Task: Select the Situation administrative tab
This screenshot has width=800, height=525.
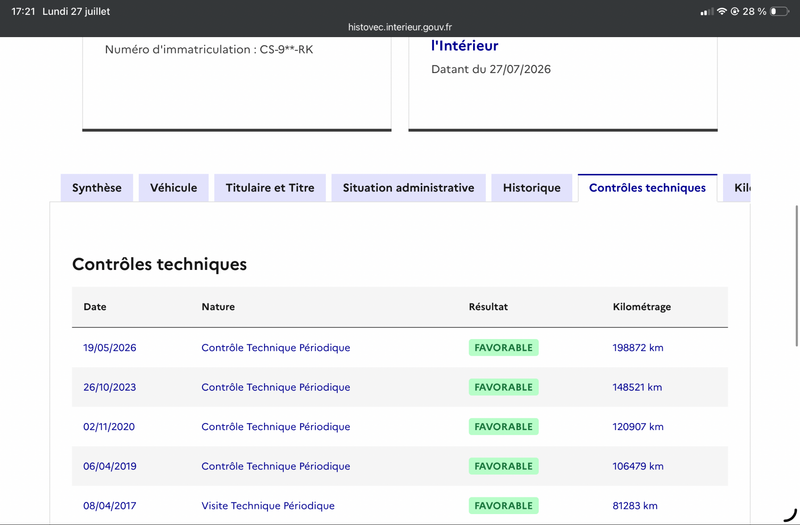Action: 408,188
